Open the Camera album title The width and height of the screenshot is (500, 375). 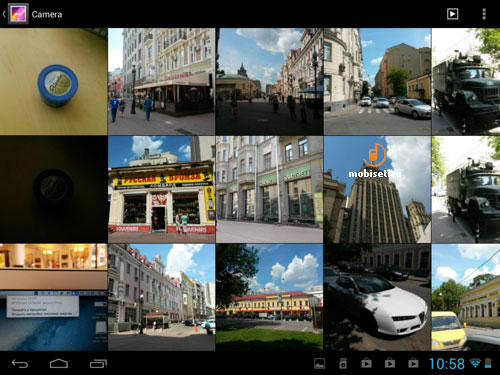[x=47, y=14]
